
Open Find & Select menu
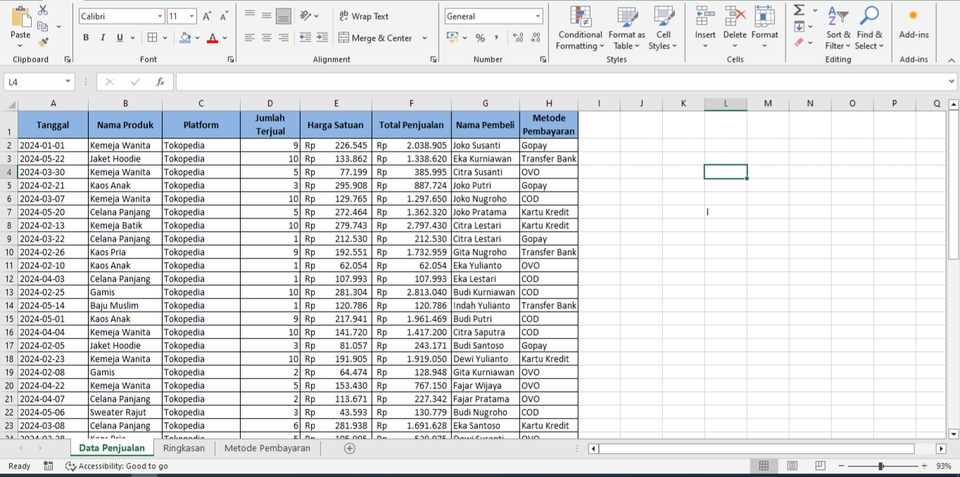[x=869, y=28]
